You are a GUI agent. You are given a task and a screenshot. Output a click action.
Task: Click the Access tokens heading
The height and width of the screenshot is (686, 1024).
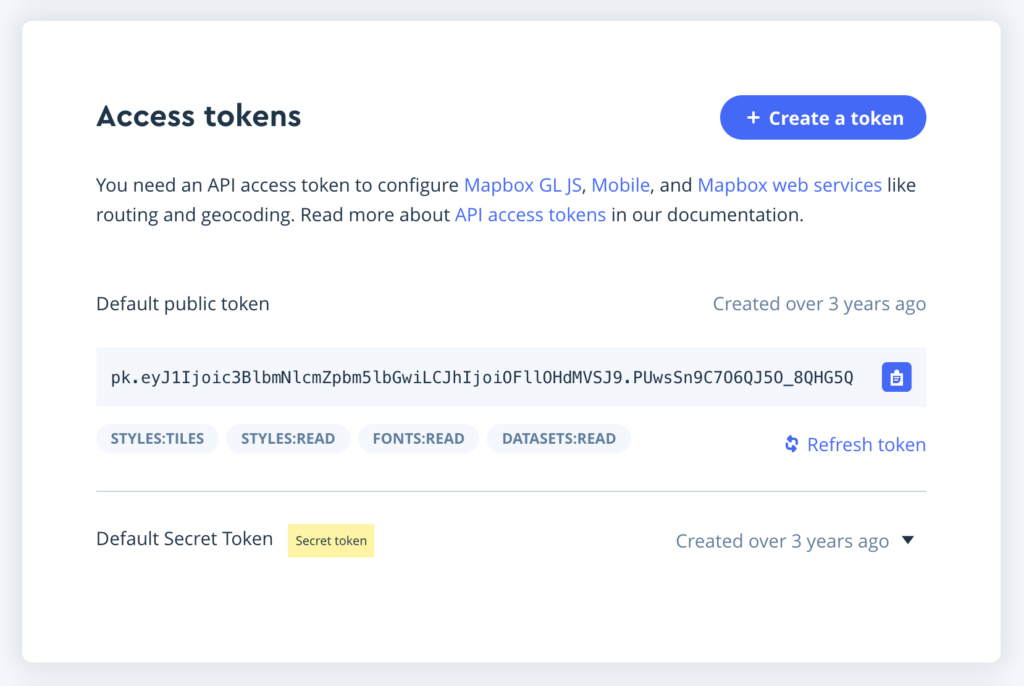(199, 116)
